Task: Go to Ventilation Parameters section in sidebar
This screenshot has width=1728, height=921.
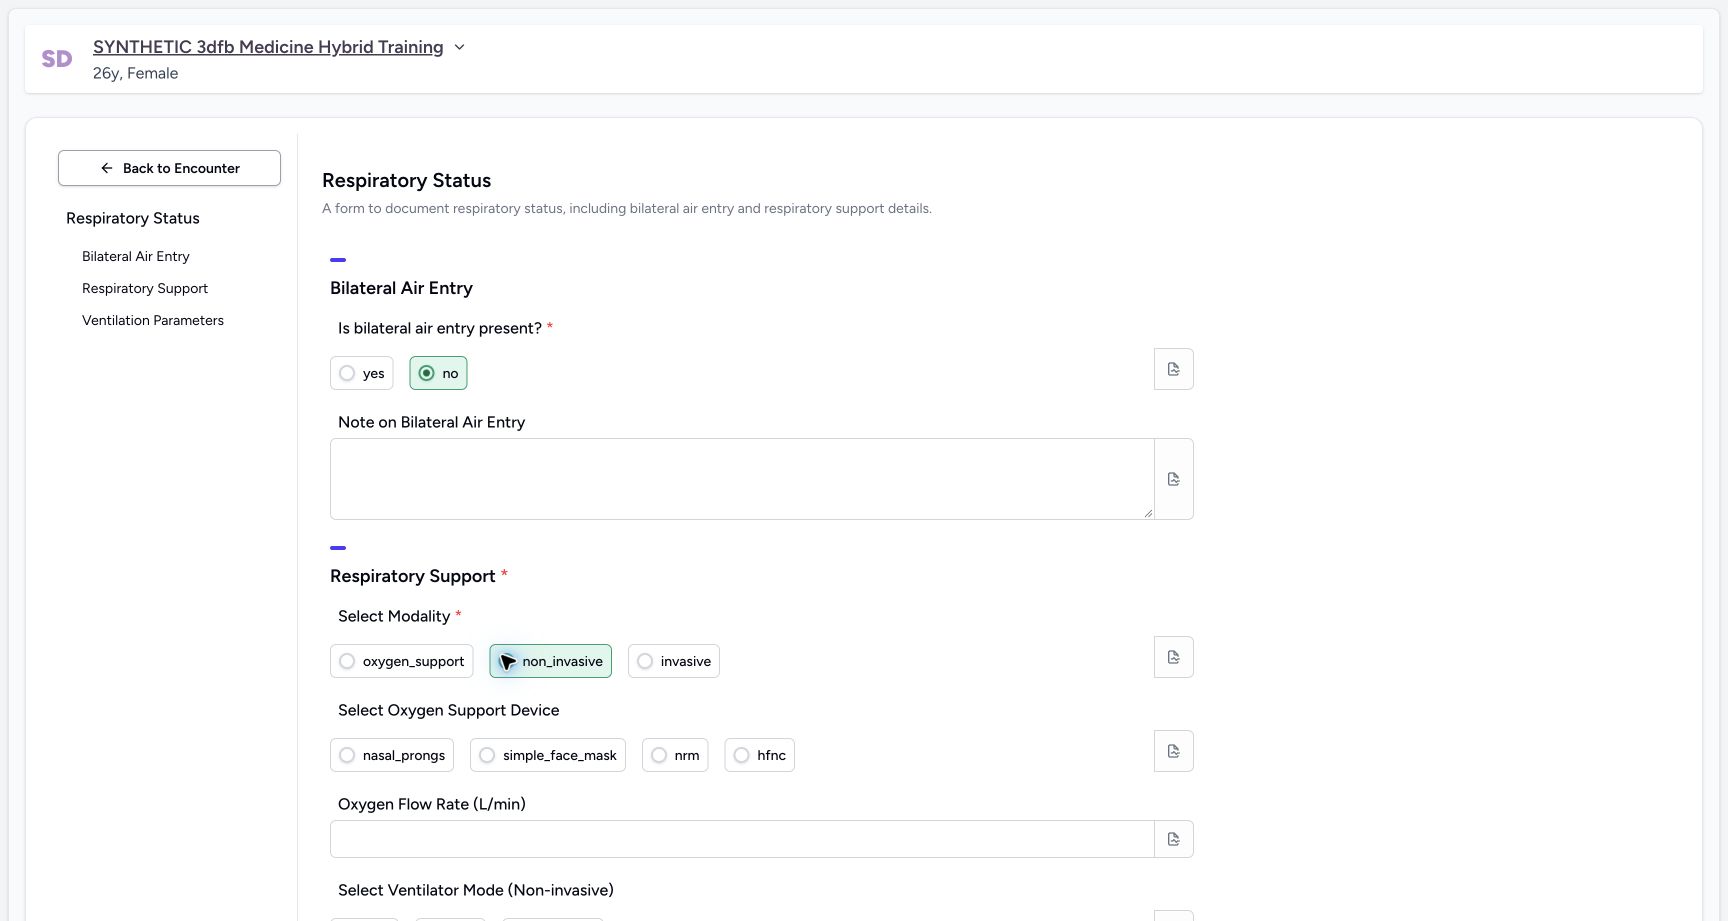Action: click(153, 320)
